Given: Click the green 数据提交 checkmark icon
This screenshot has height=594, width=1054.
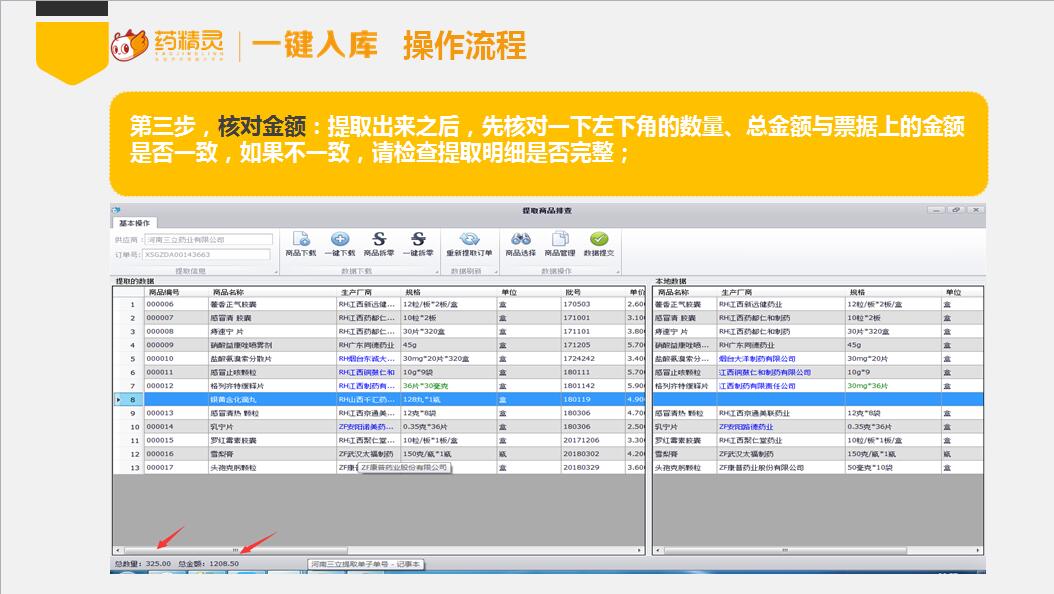Looking at the screenshot, I should [x=599, y=240].
